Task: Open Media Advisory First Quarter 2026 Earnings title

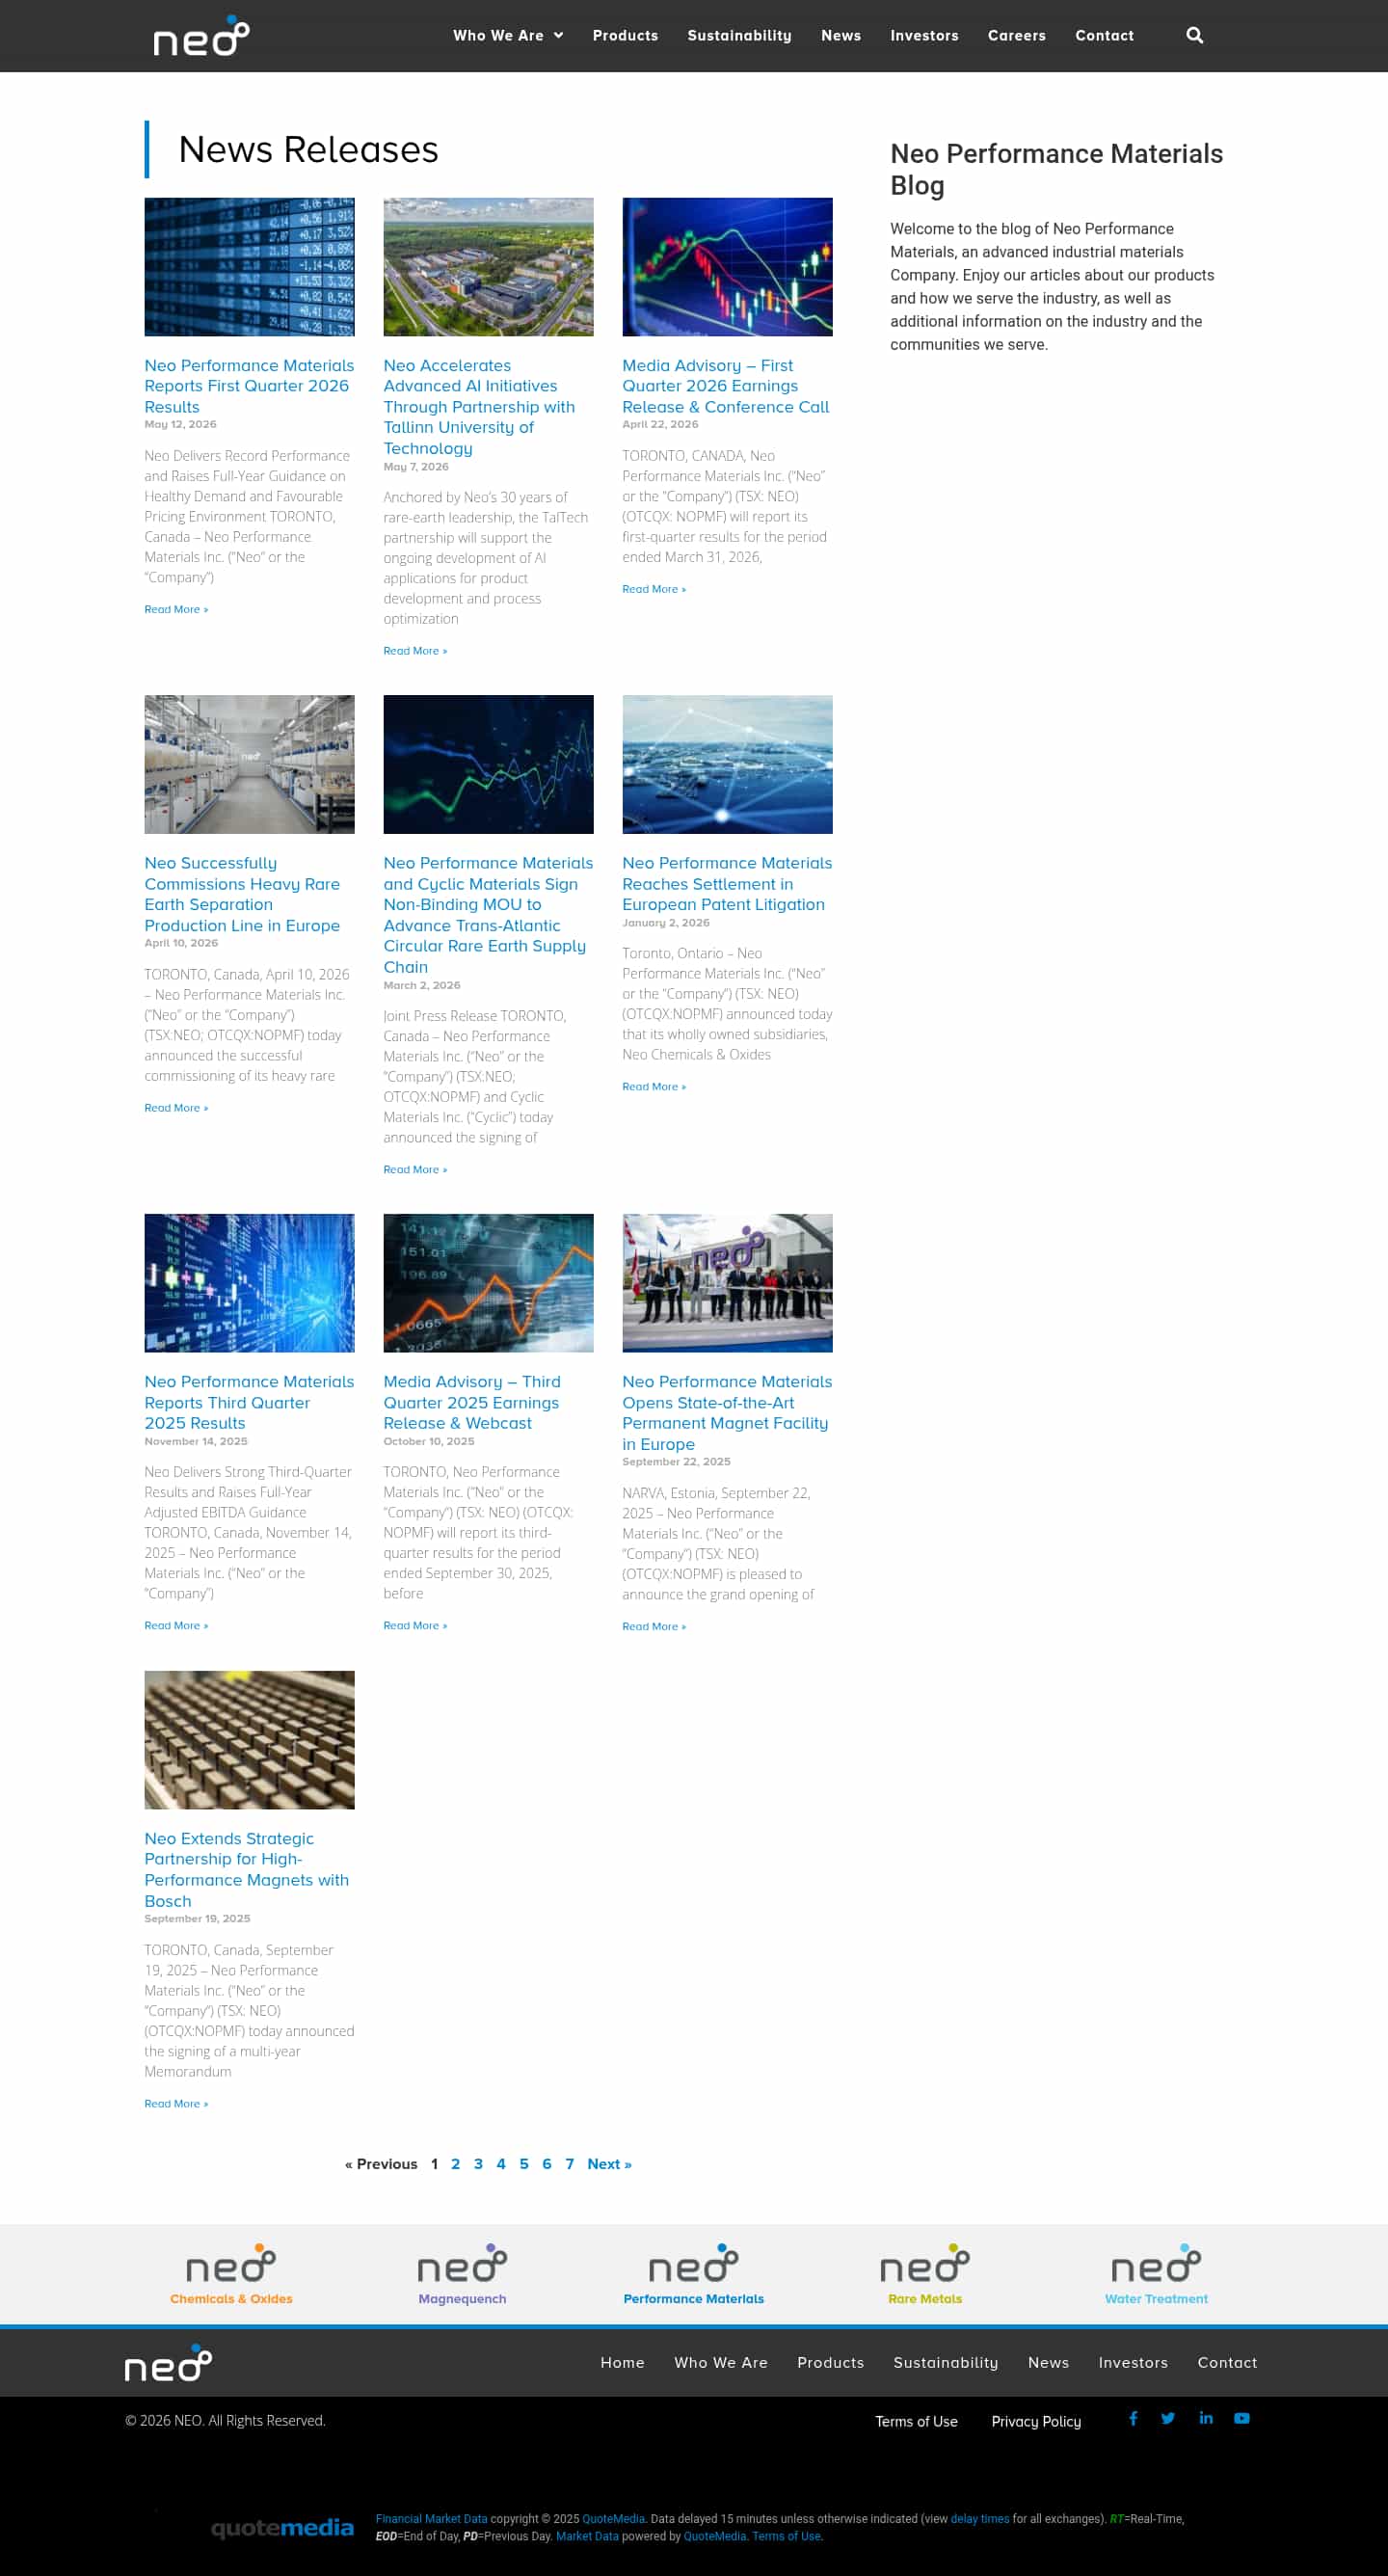Action: 726,386
